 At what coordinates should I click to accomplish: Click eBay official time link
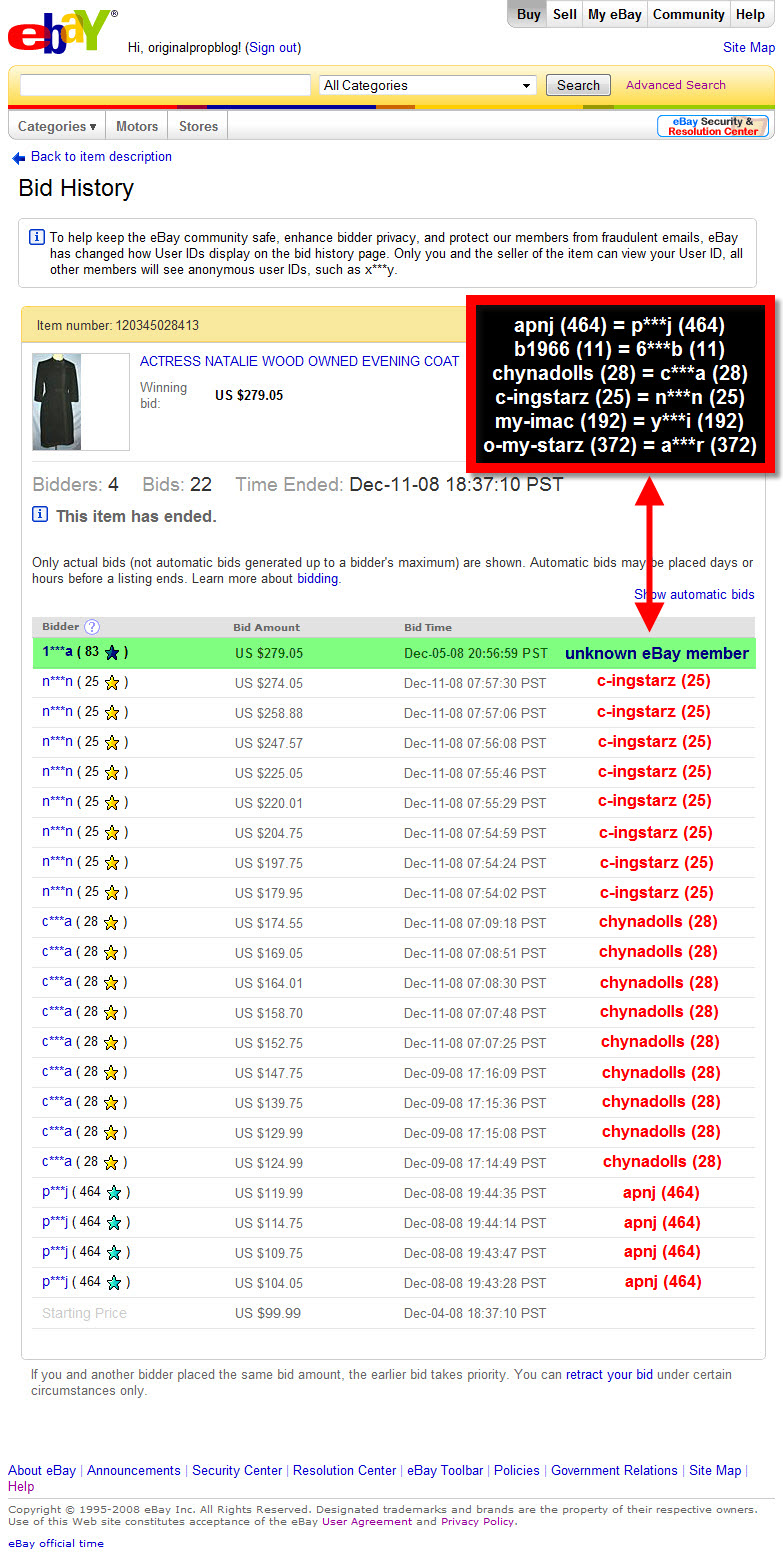pyautogui.click(x=56, y=1544)
